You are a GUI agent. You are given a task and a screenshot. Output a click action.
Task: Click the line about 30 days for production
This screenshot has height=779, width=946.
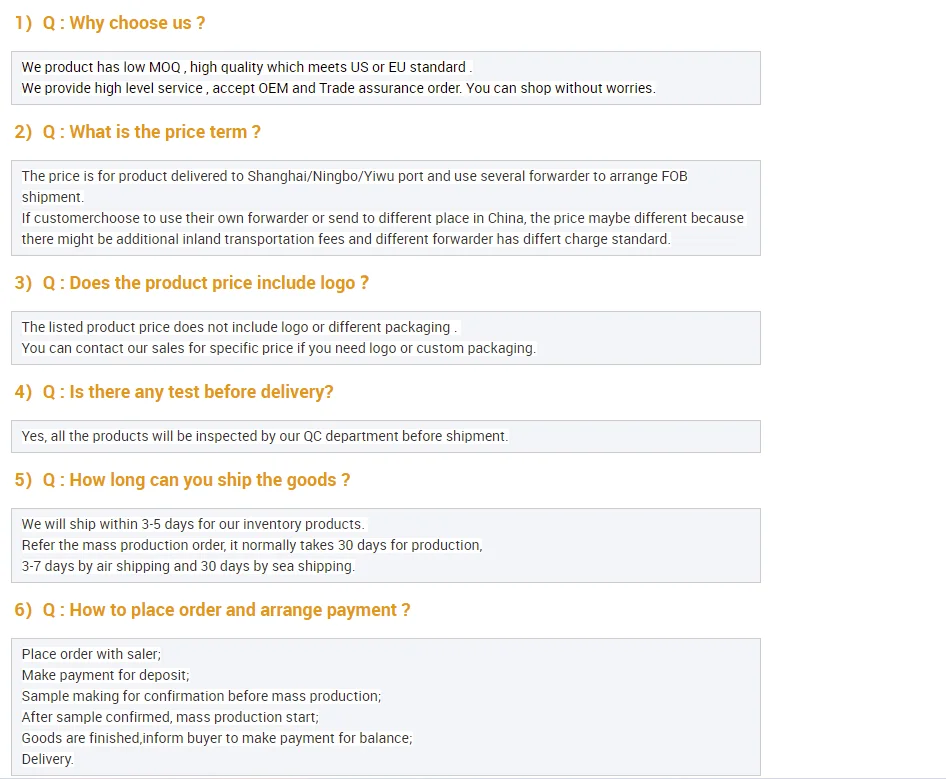coord(251,545)
